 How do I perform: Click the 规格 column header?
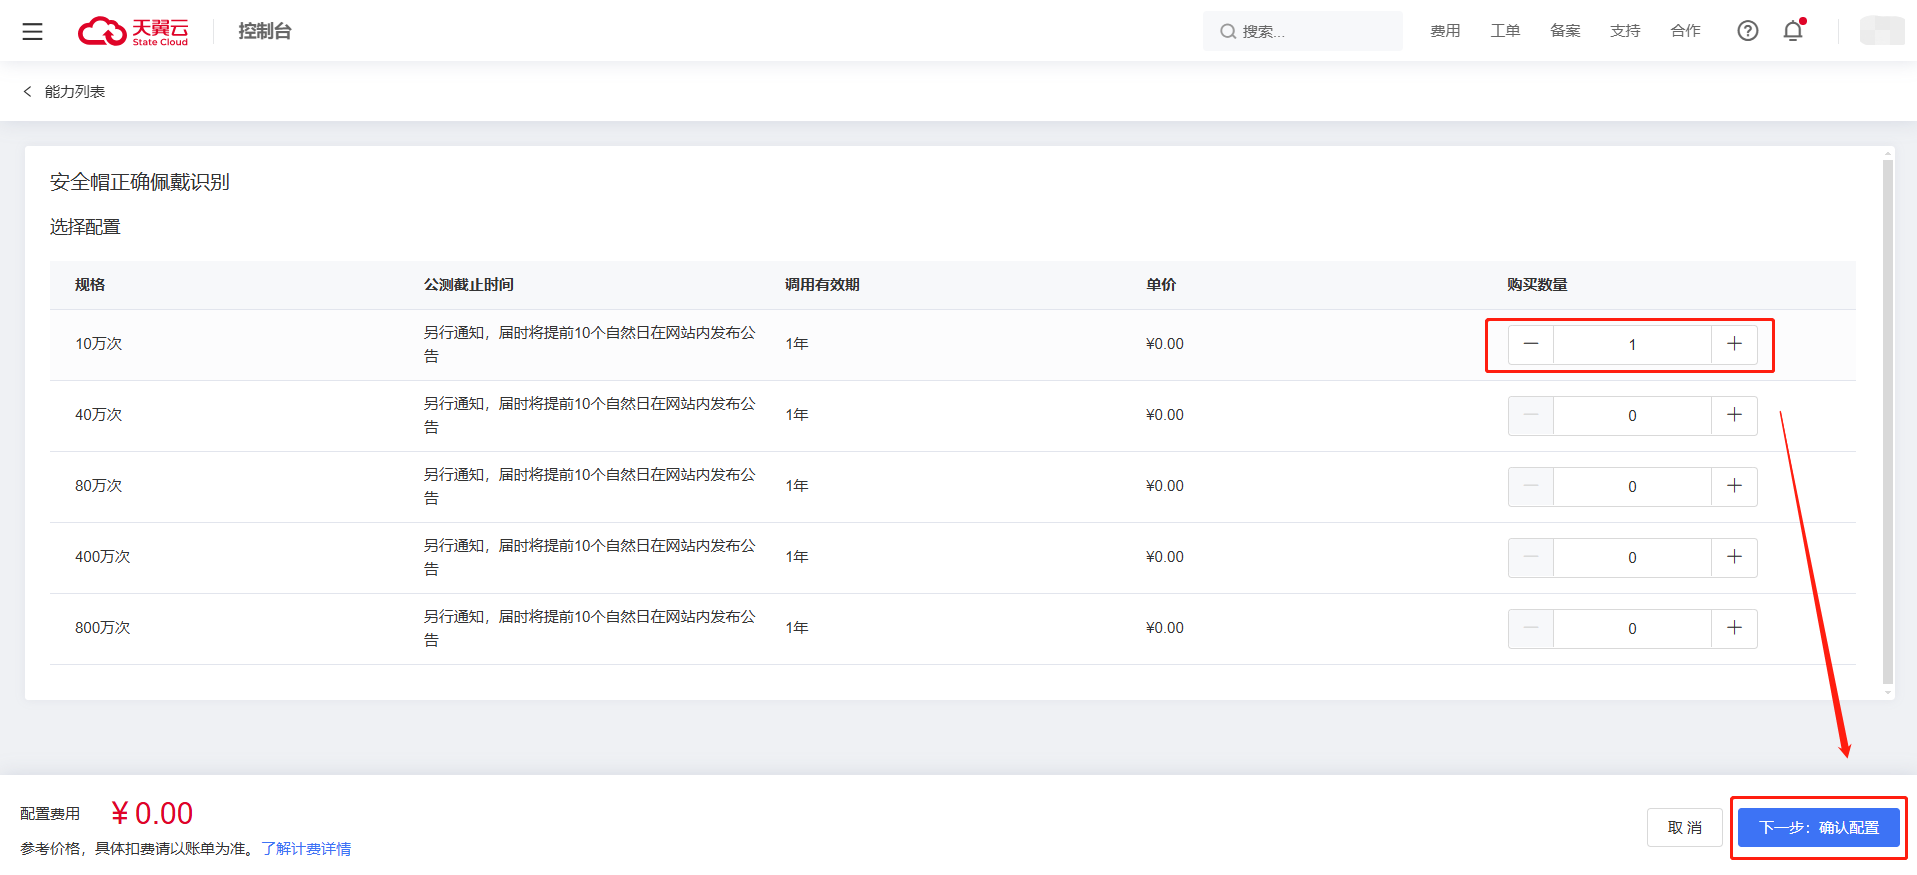[90, 285]
